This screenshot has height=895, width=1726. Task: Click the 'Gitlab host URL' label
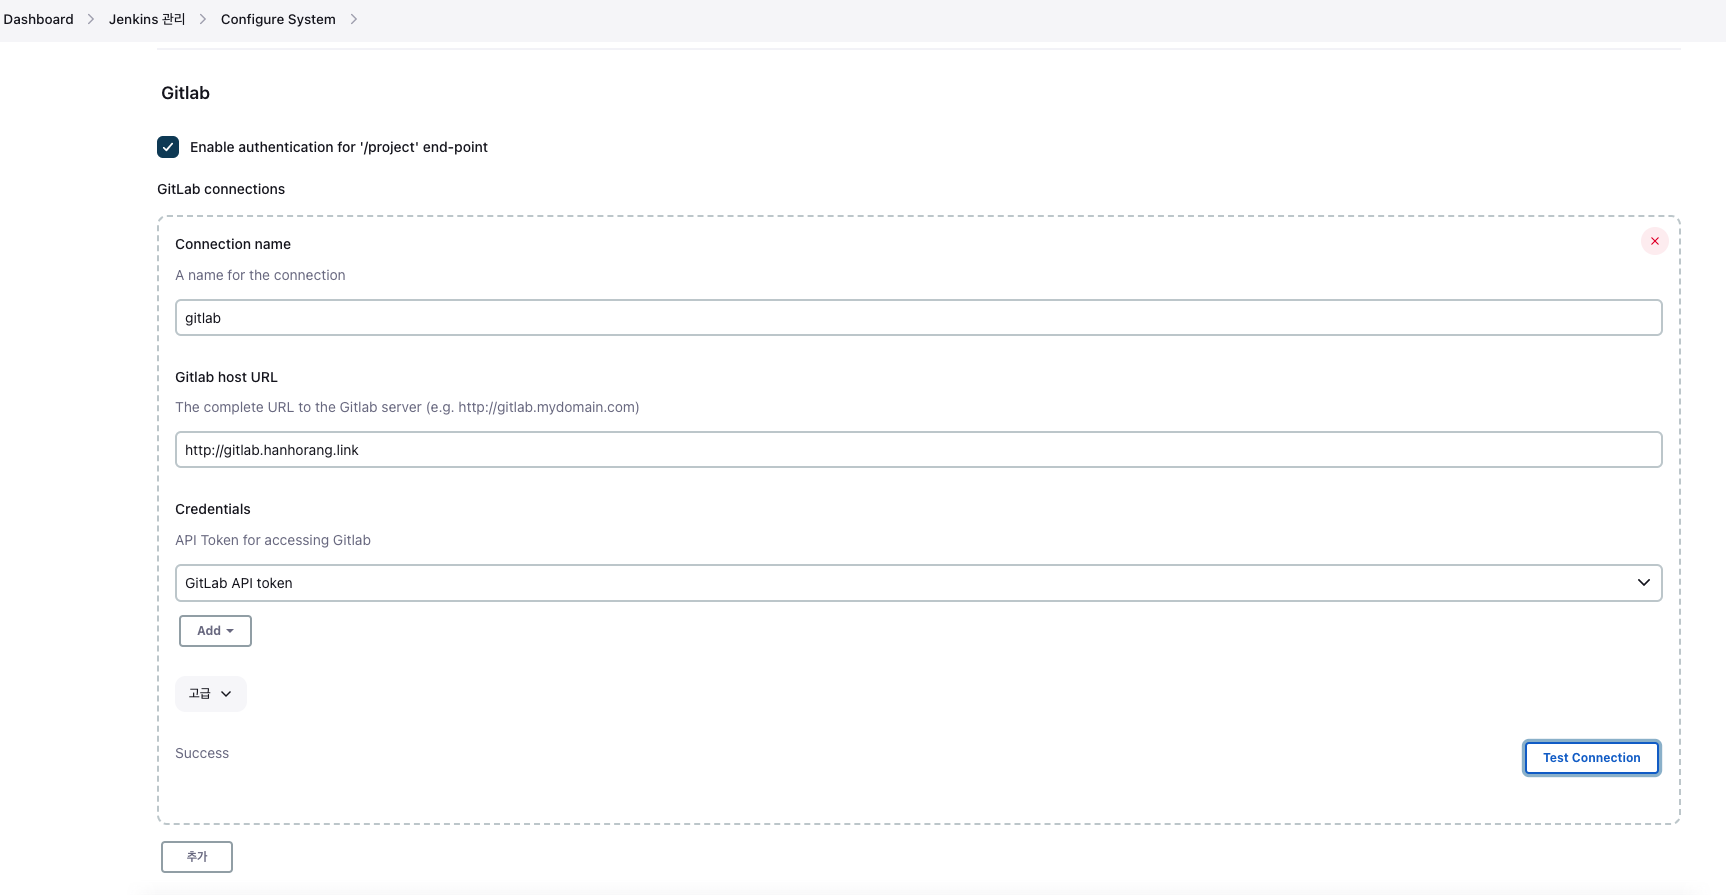coord(226,377)
